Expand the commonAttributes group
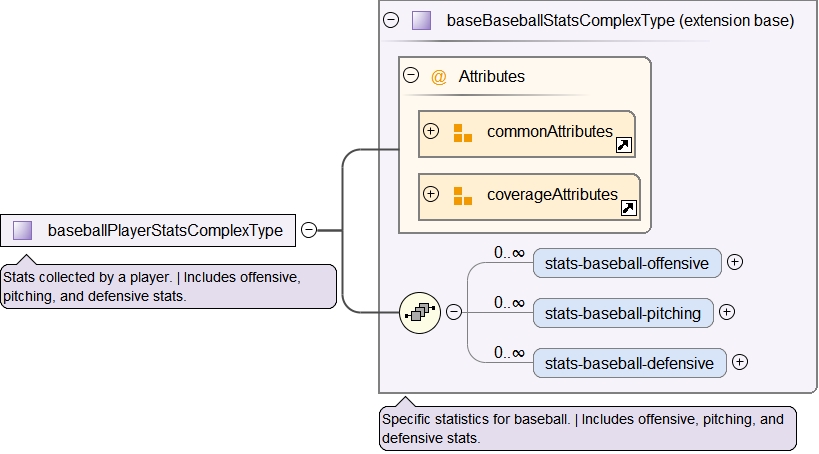The height and width of the screenshot is (454, 819). (x=431, y=131)
